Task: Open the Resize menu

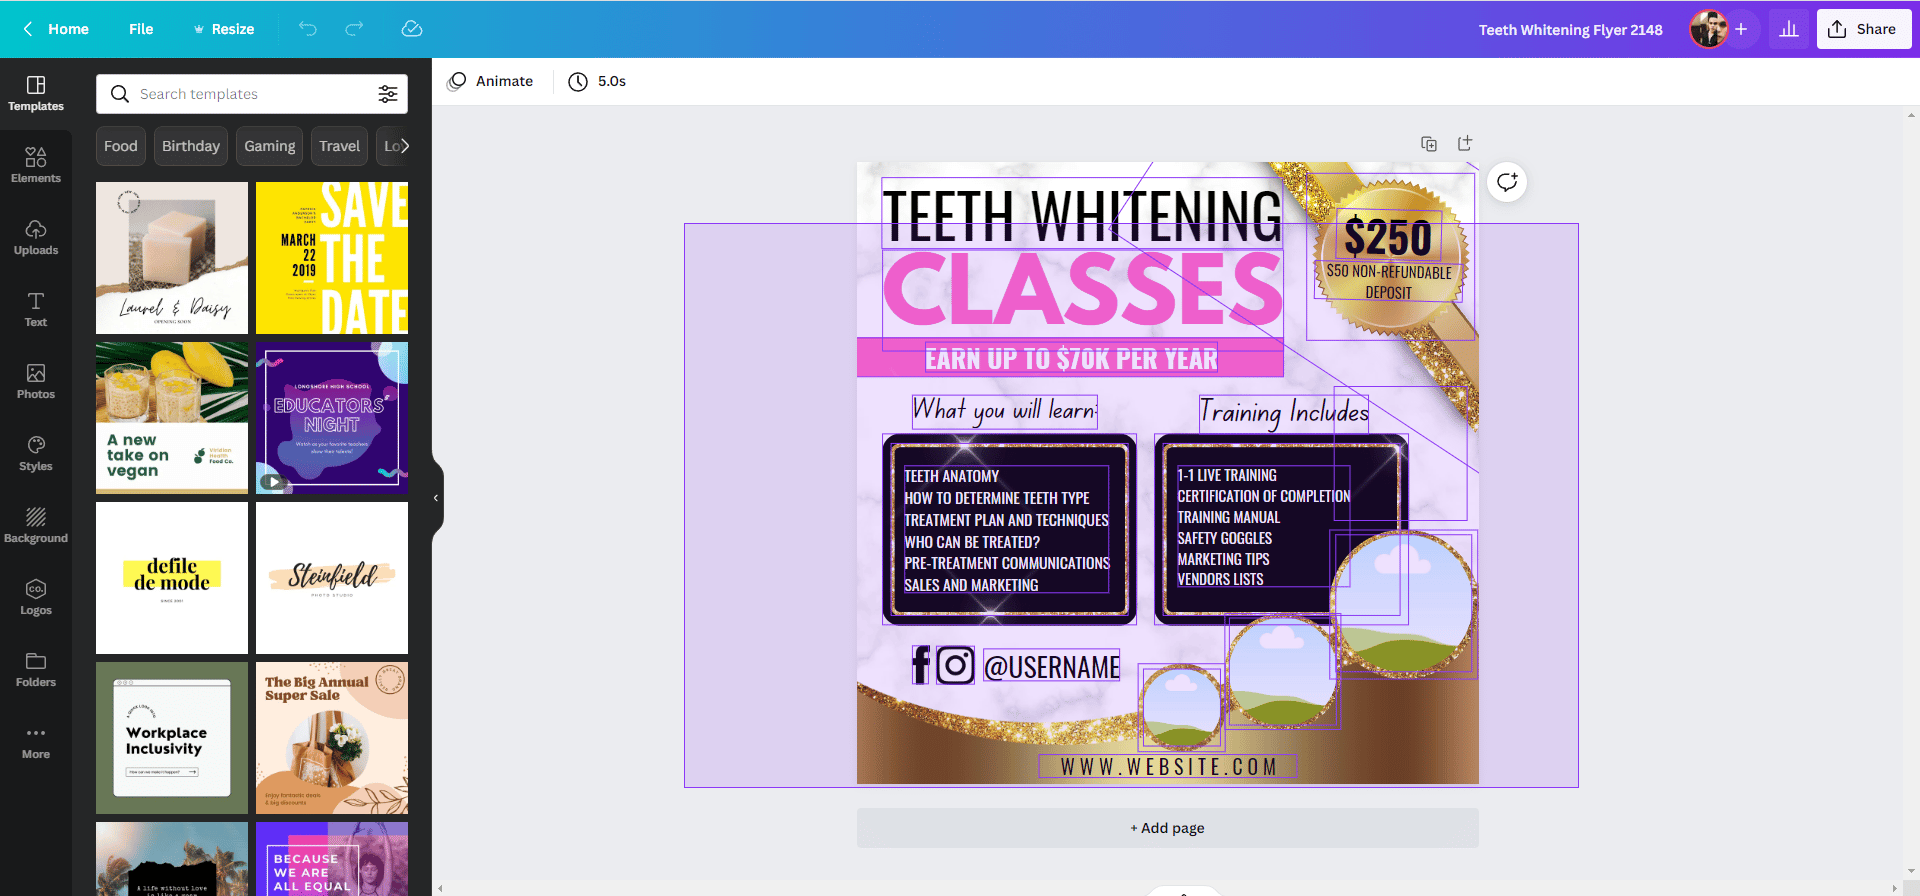Action: pyautogui.click(x=224, y=29)
